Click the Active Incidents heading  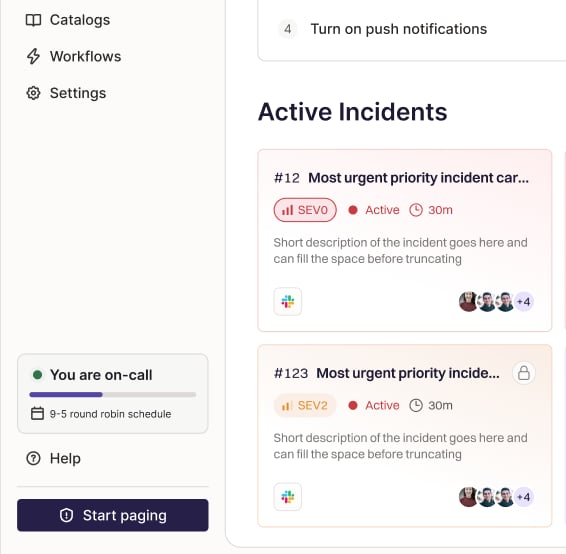pyautogui.click(x=353, y=112)
